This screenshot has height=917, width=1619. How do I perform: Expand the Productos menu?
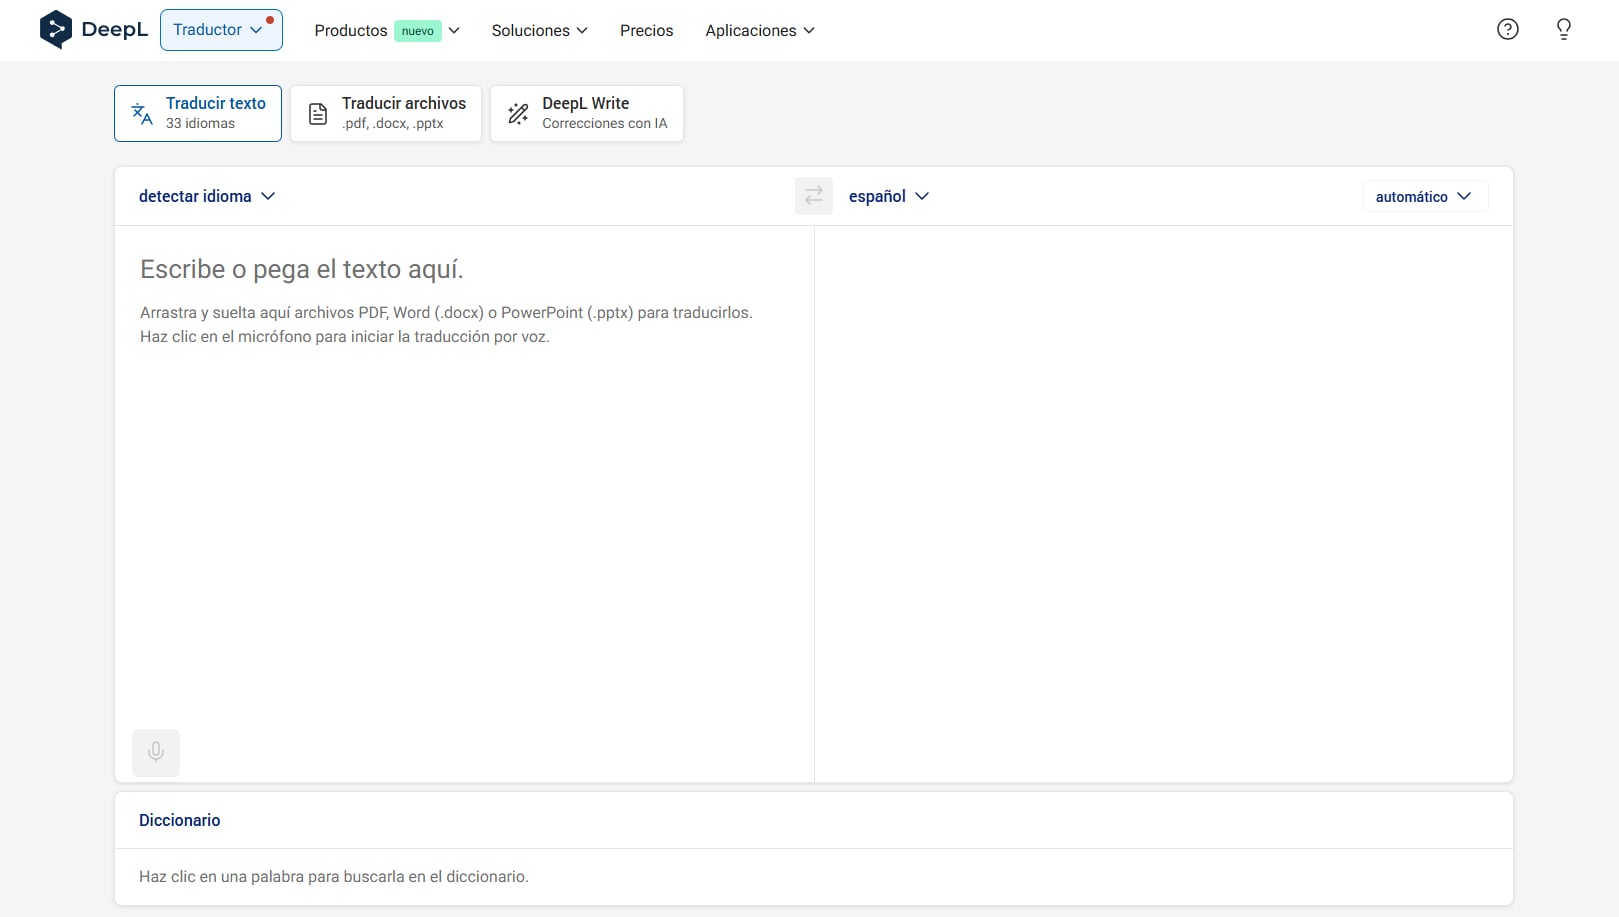pos(387,31)
